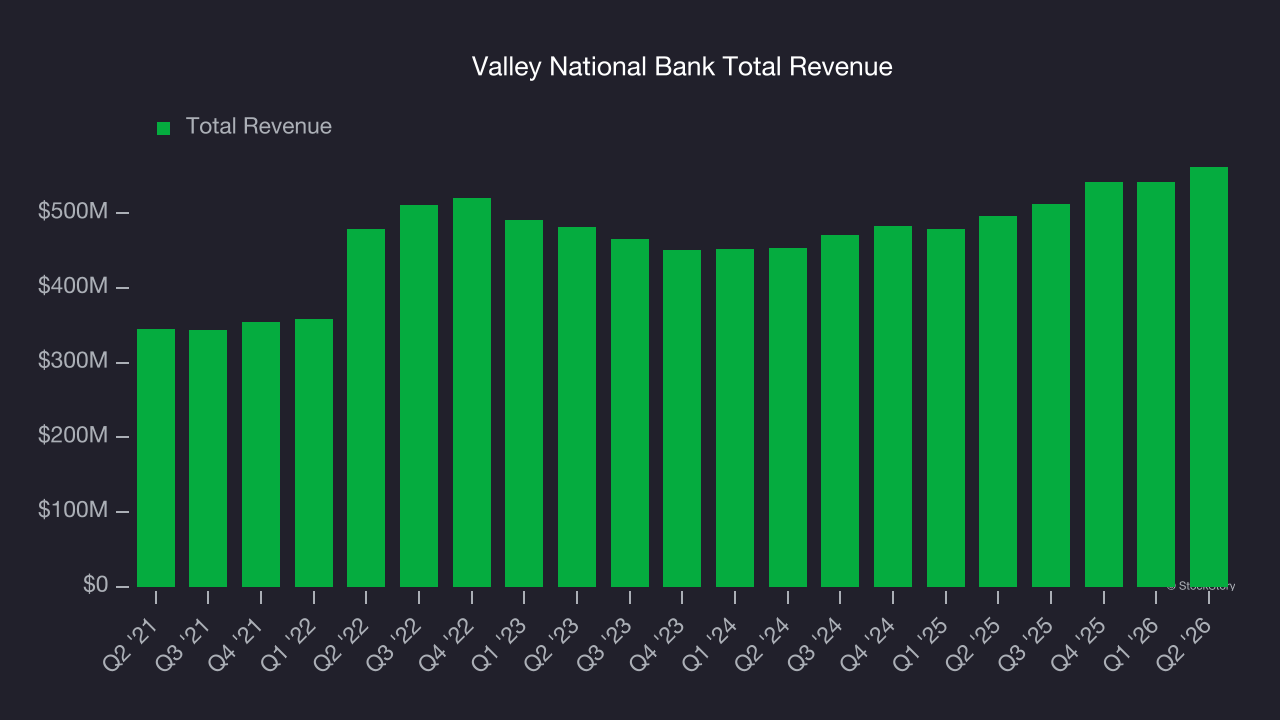1280x720 pixels.
Task: Select the Q1 '23 revenue bar
Action: (524, 403)
